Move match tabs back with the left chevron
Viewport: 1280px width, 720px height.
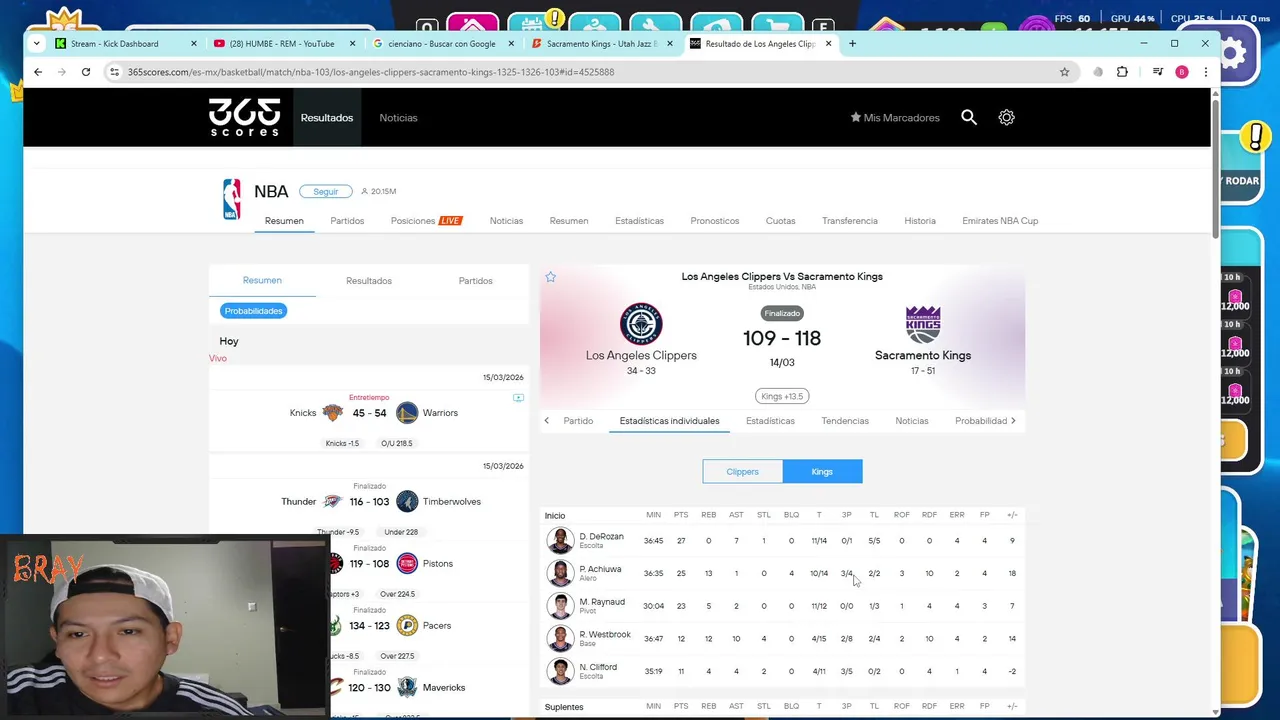[x=547, y=421]
